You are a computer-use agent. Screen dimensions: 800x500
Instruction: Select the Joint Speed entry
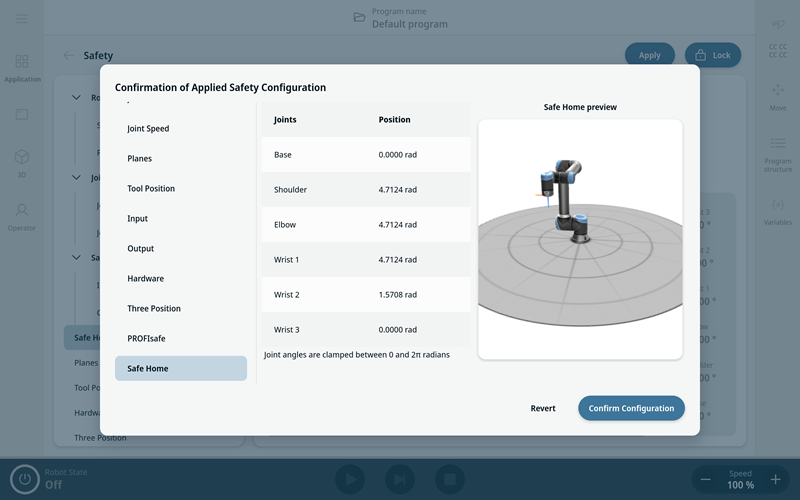(181, 128)
